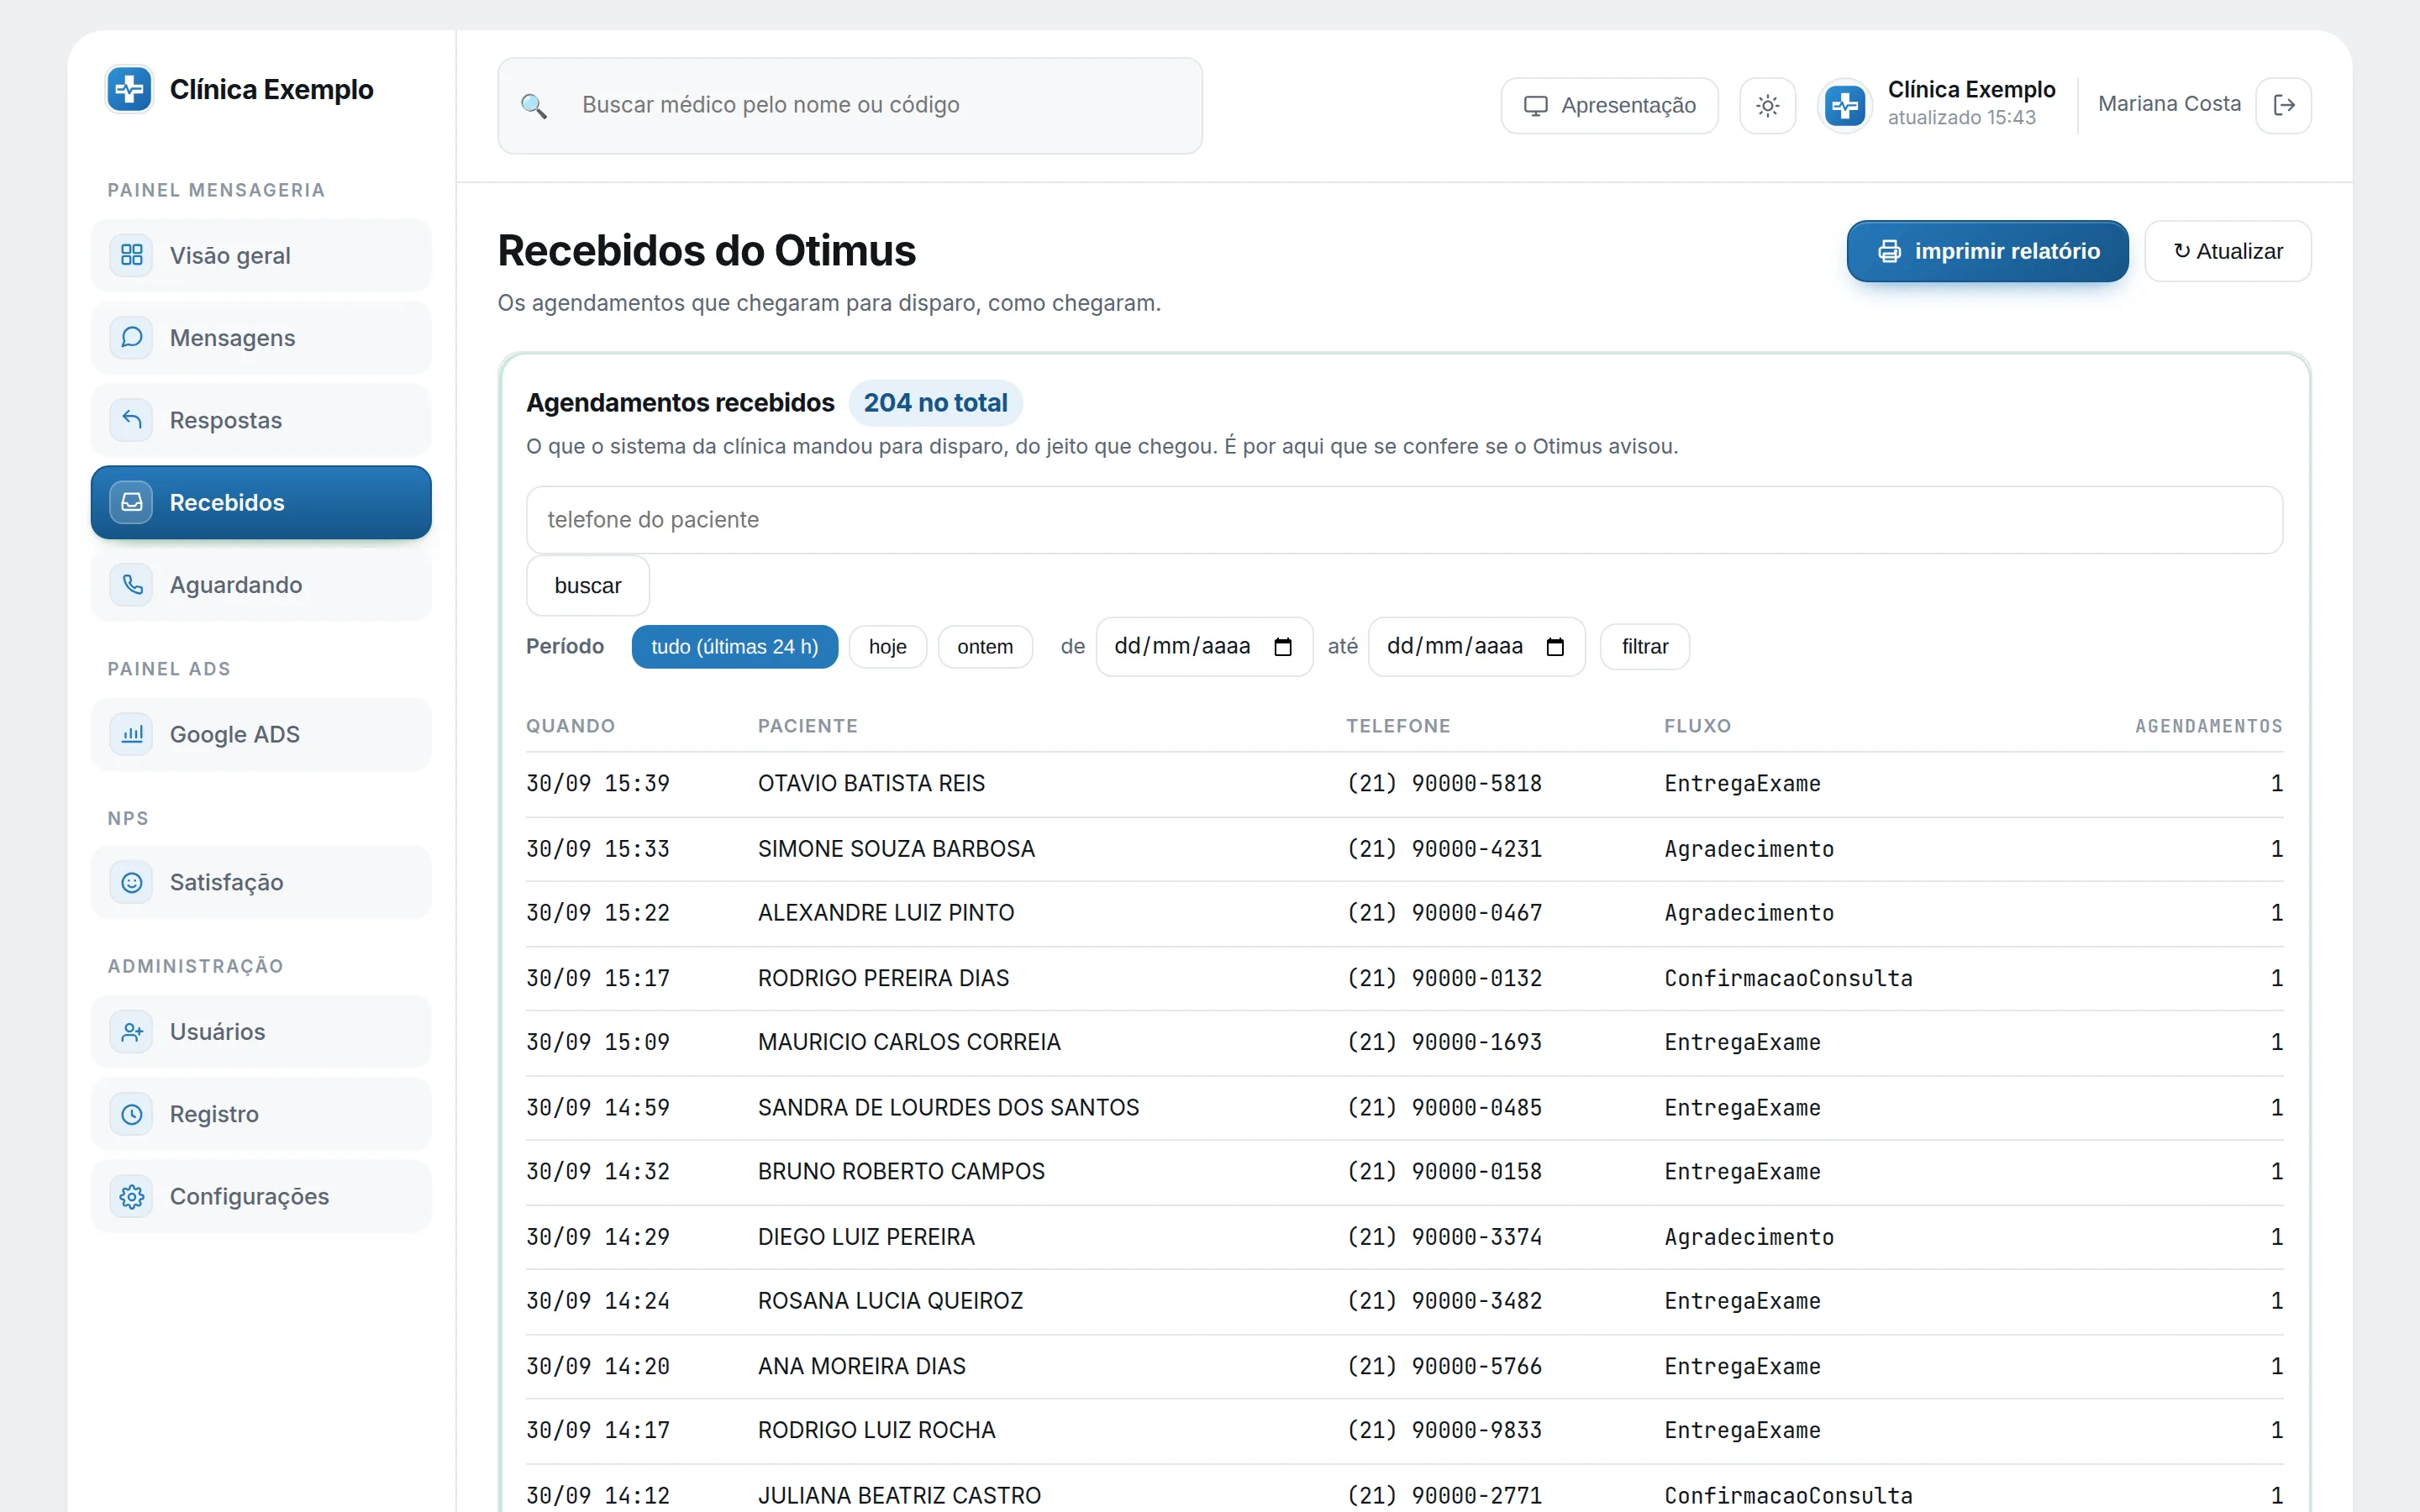
Task: Select the 'hoje' period filter
Action: coord(888,647)
